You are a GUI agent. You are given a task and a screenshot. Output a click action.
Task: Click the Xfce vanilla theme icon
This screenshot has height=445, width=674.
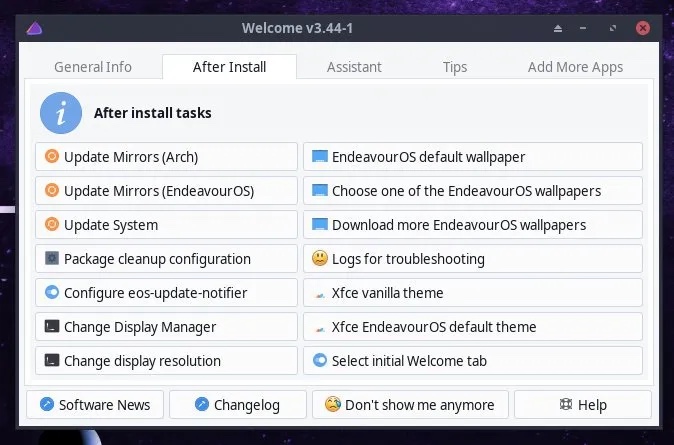[320, 293]
